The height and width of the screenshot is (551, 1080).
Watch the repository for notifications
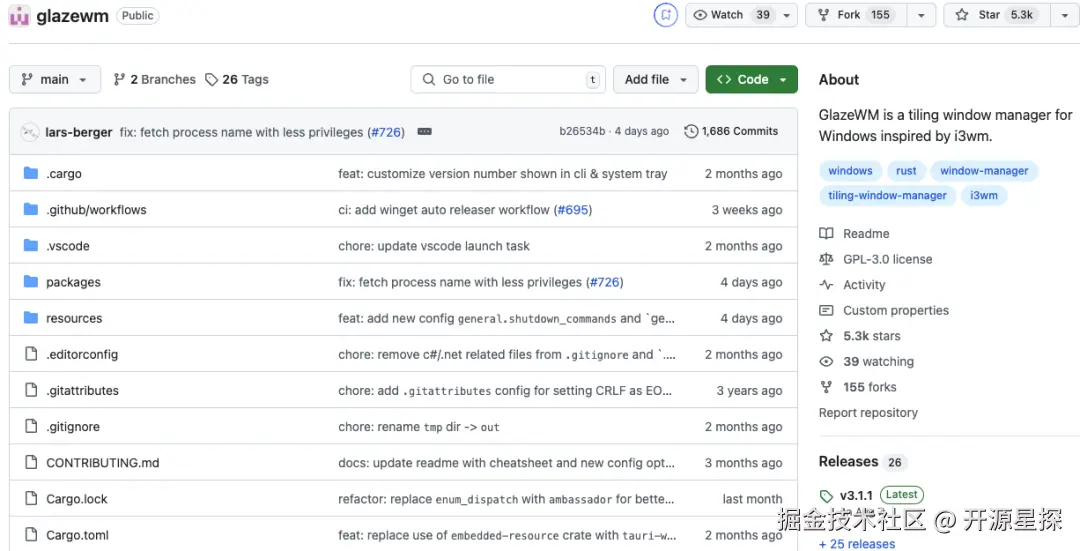[x=731, y=15]
